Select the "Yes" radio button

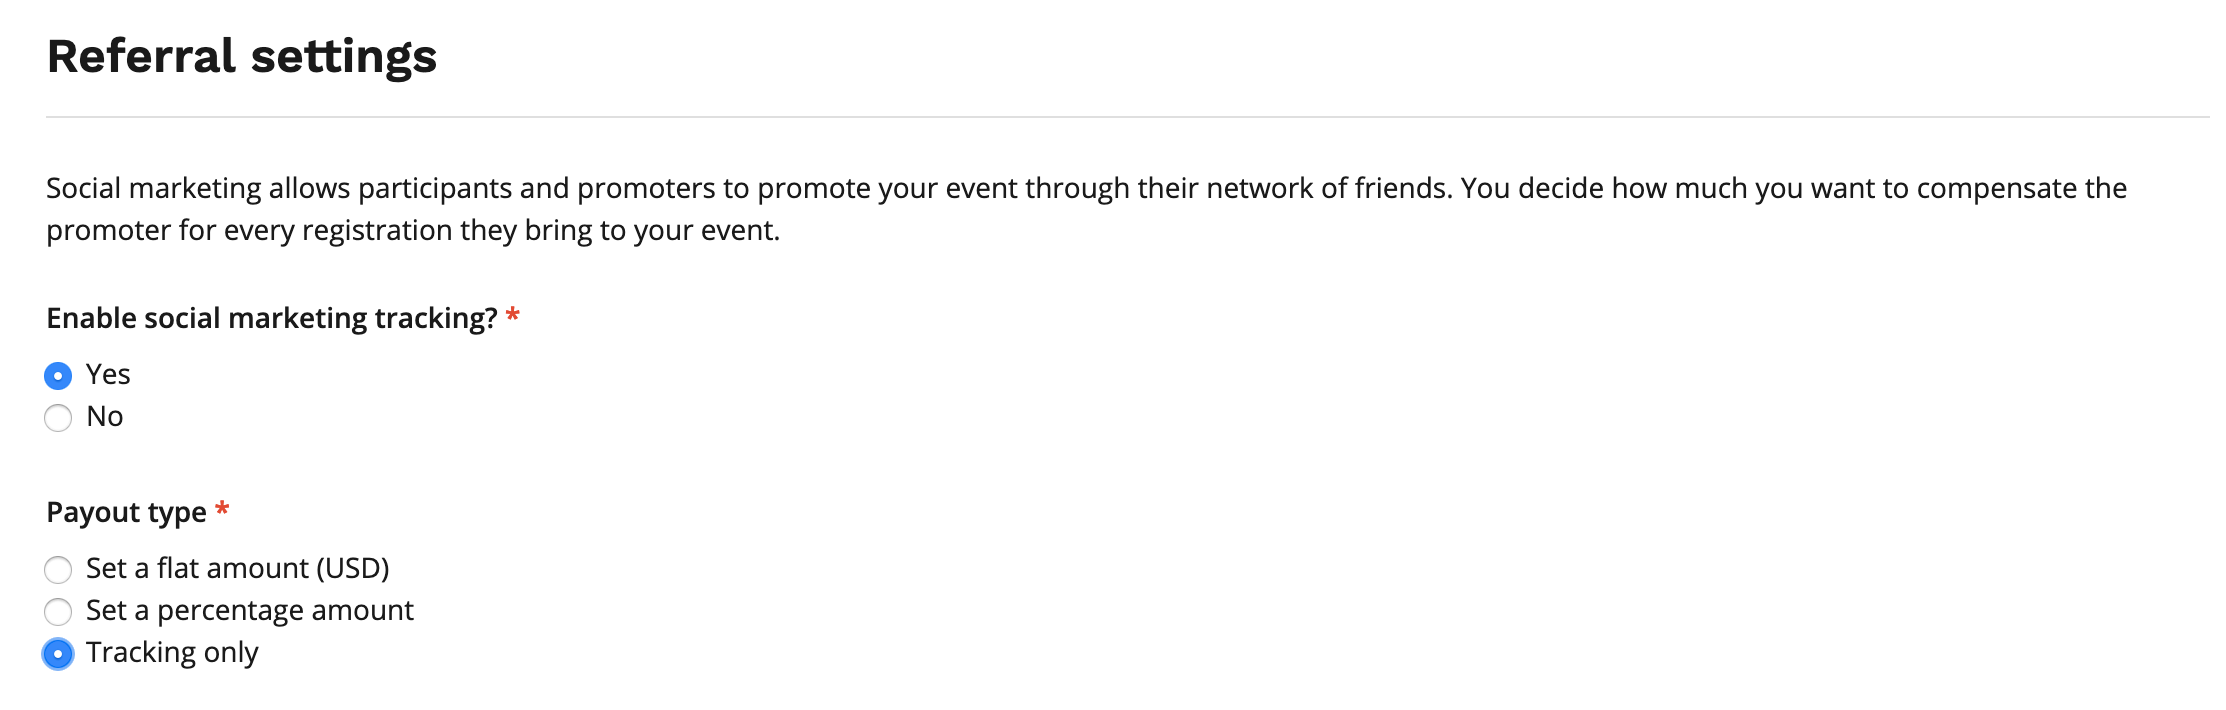[x=58, y=376]
